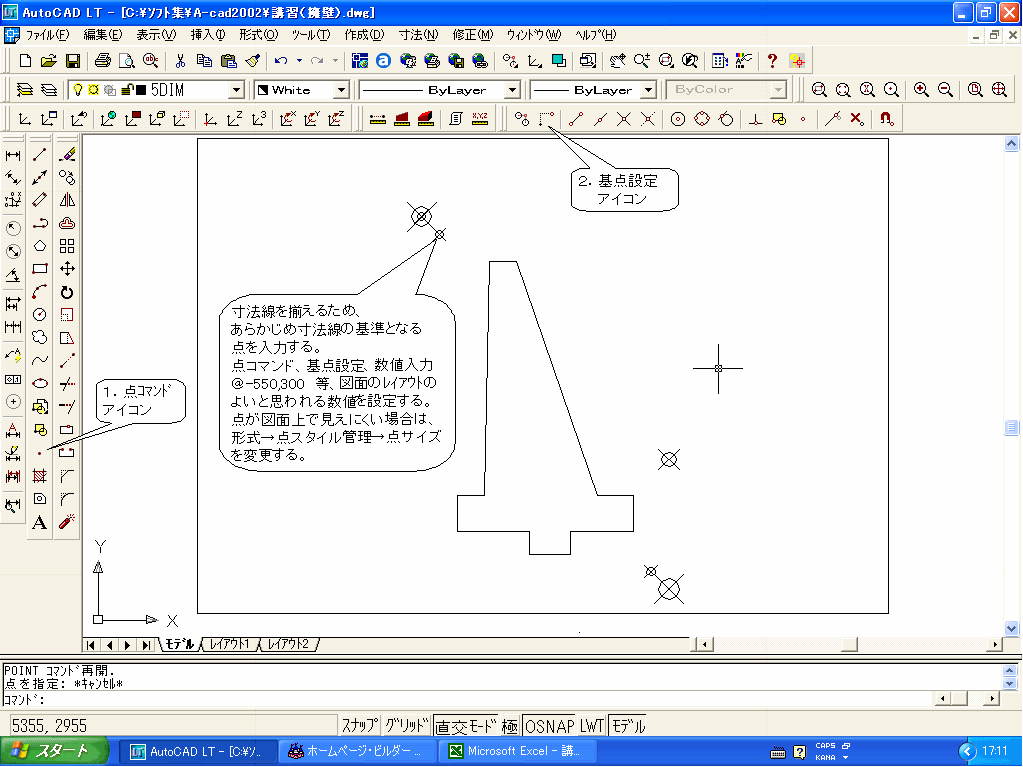Select the Polygon draw tool
Viewport: 1023px width, 767px height.
coord(40,246)
